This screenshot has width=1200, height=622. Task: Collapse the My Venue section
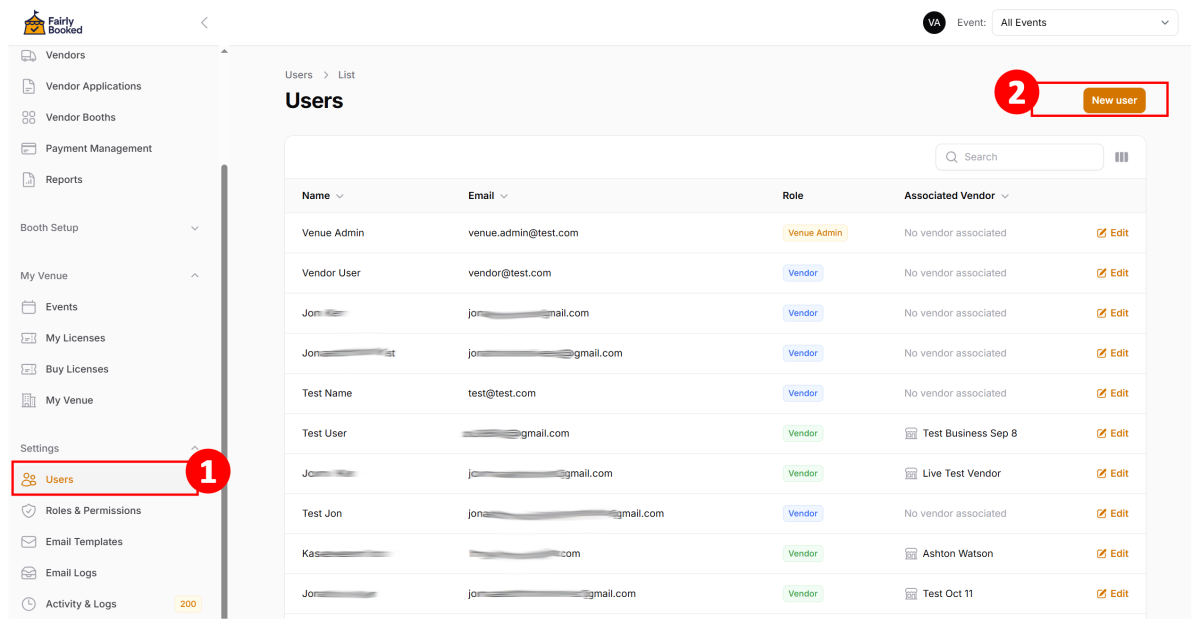coord(194,276)
